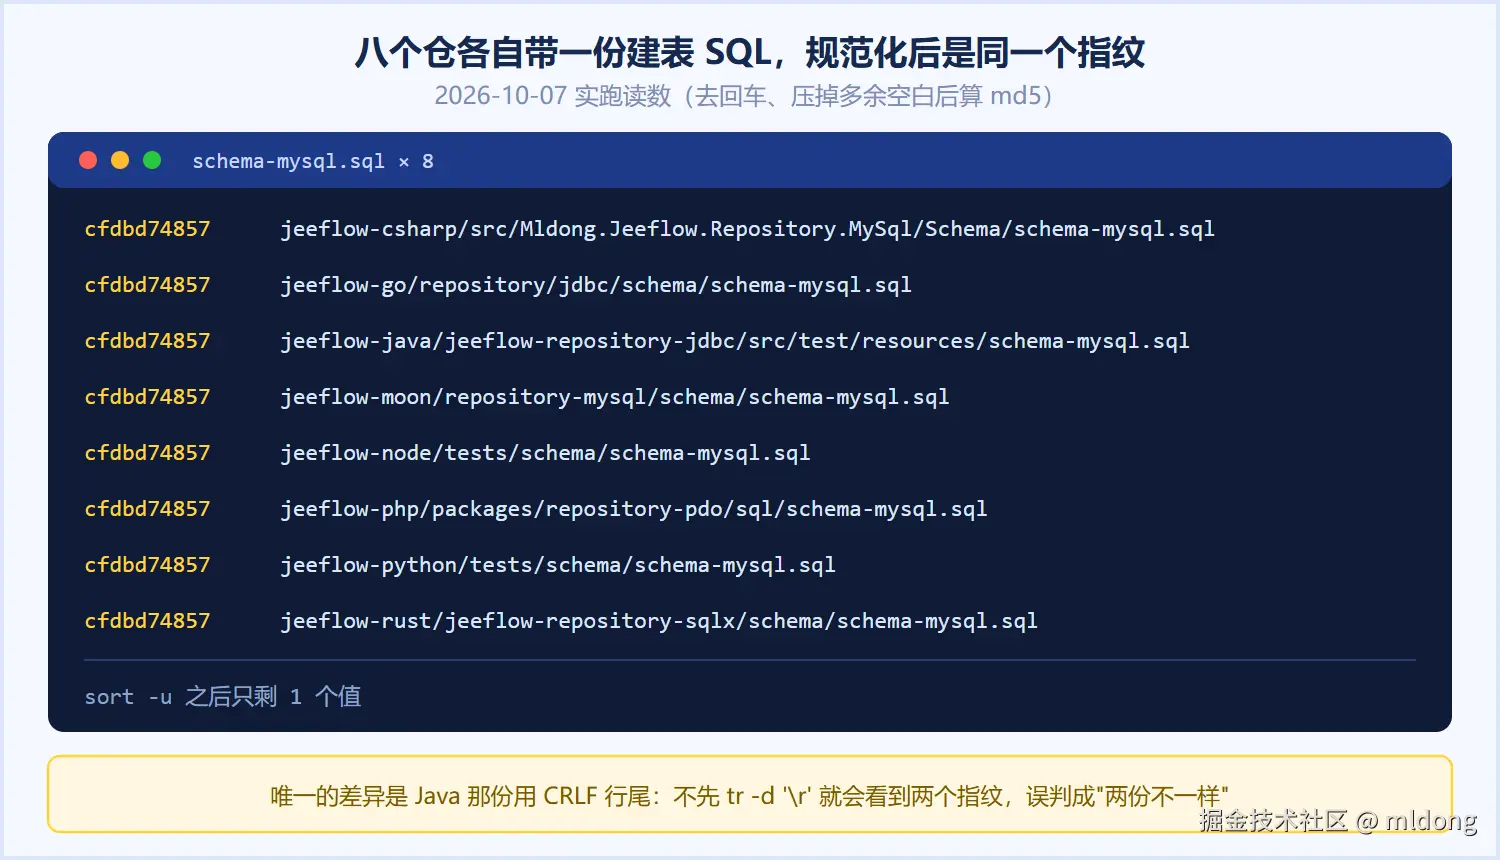The height and width of the screenshot is (860, 1500).
Task: Select the cfdbd74857 hash beside the jeeflow-moon path
Action: (148, 397)
